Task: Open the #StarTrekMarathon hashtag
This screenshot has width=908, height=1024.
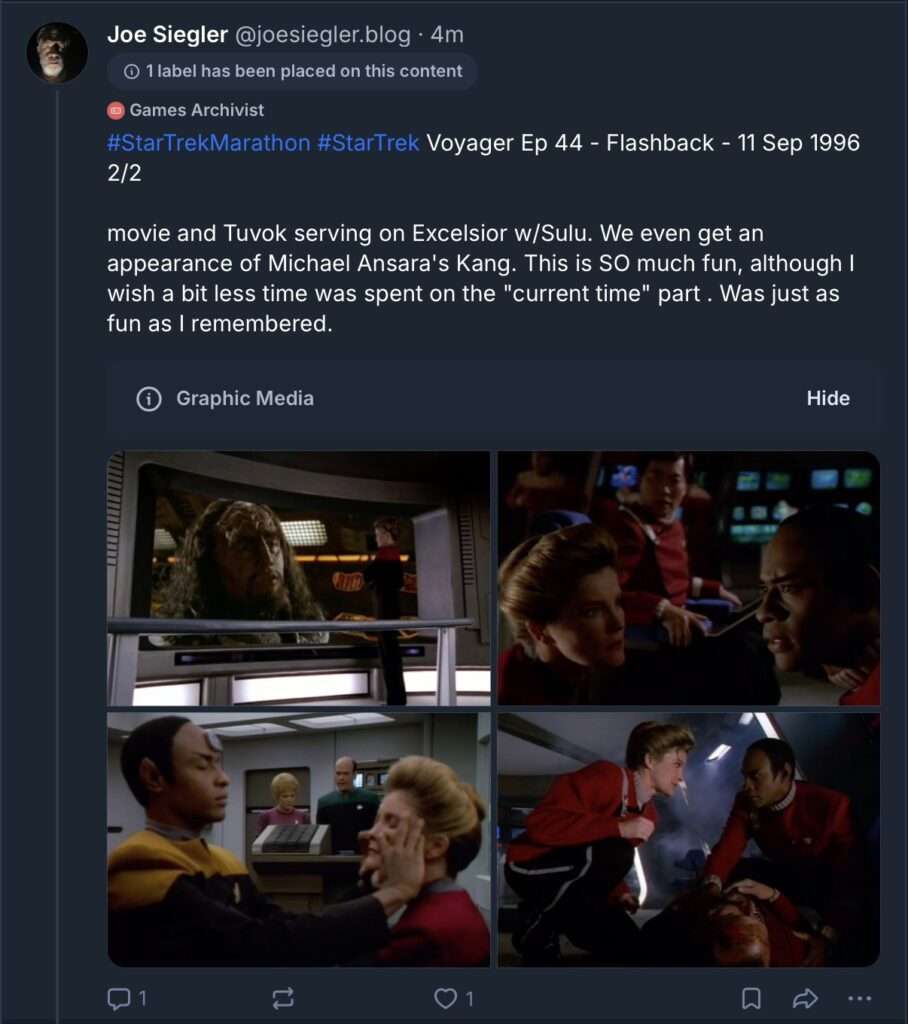Action: point(208,143)
